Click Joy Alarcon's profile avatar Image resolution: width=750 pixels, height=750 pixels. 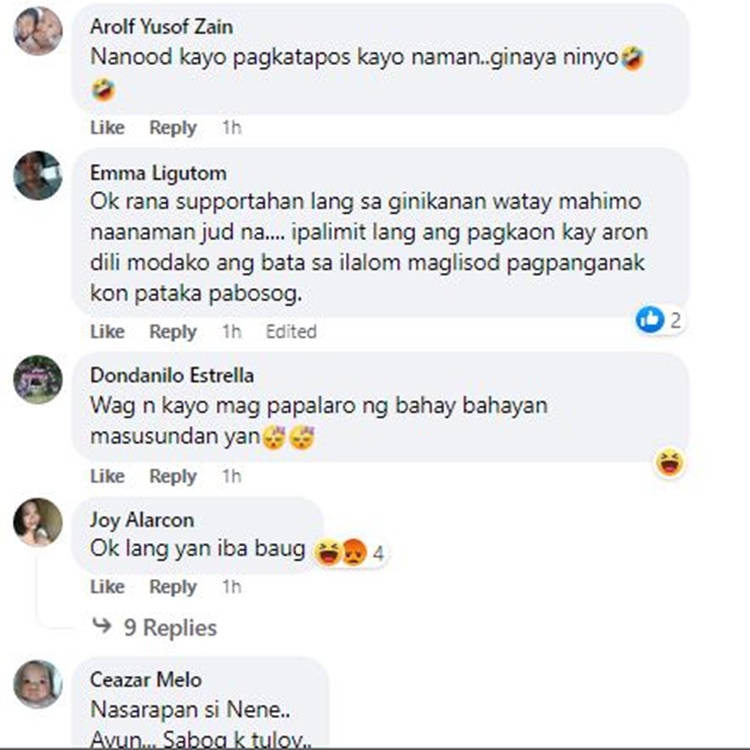[x=38, y=522]
